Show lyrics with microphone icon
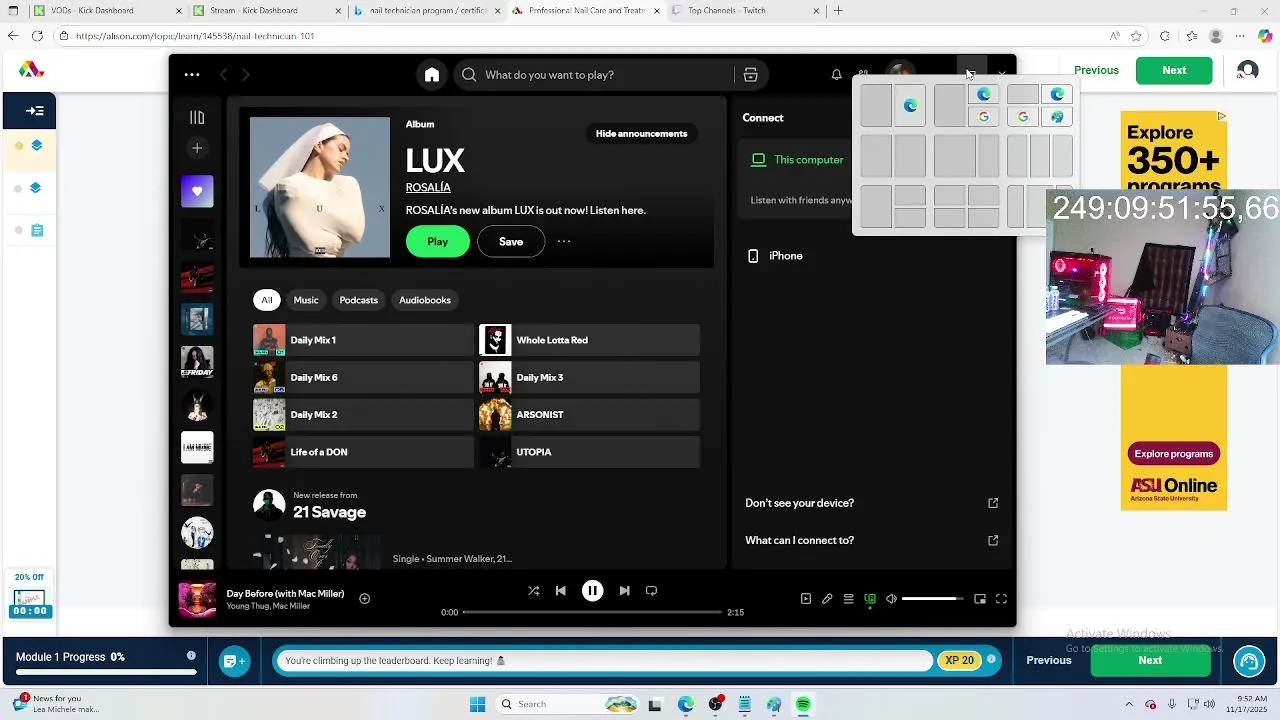 coord(827,599)
